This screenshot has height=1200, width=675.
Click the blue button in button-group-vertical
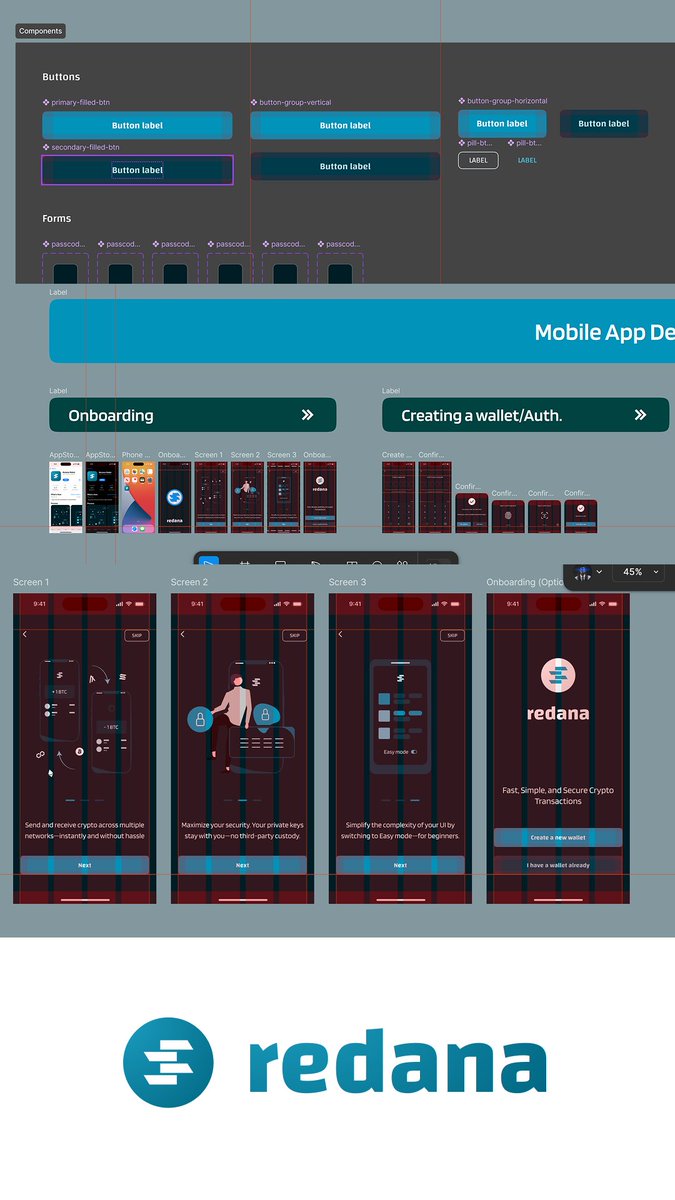[345, 125]
